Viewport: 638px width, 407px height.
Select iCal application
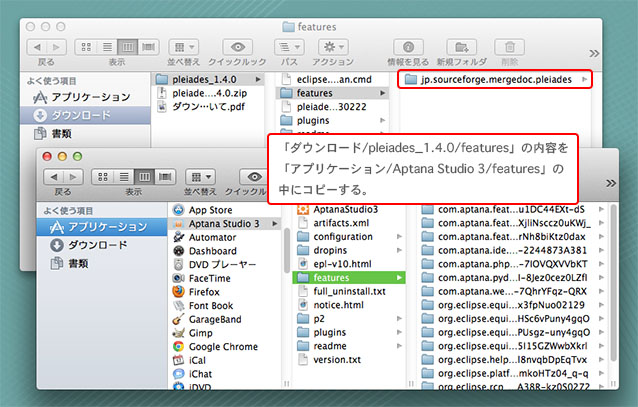pyautogui.click(x=225, y=360)
